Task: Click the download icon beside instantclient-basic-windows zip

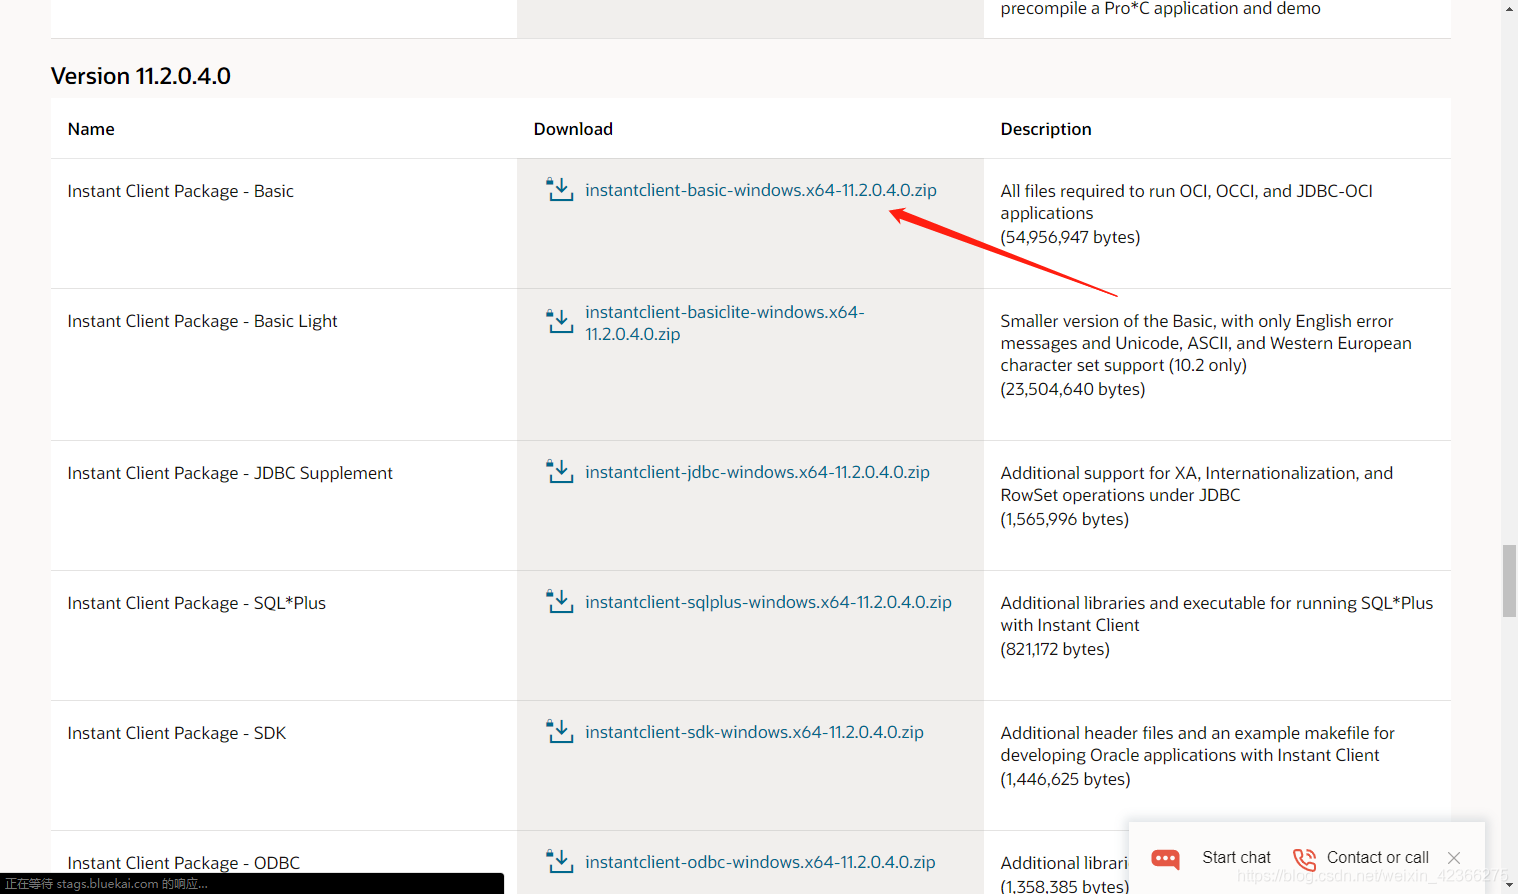Action: tap(559, 189)
